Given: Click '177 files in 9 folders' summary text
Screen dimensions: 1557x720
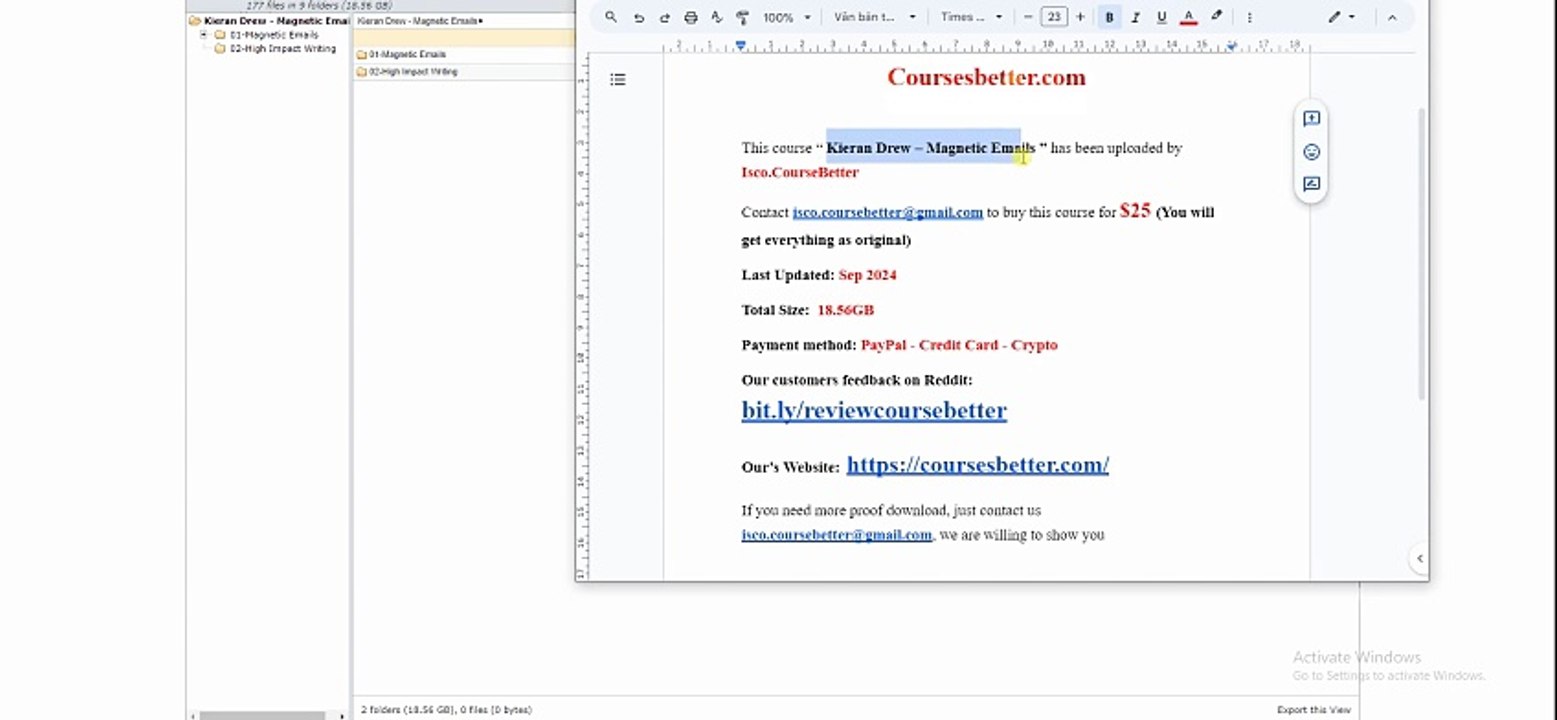Looking at the screenshot, I should (x=319, y=5).
